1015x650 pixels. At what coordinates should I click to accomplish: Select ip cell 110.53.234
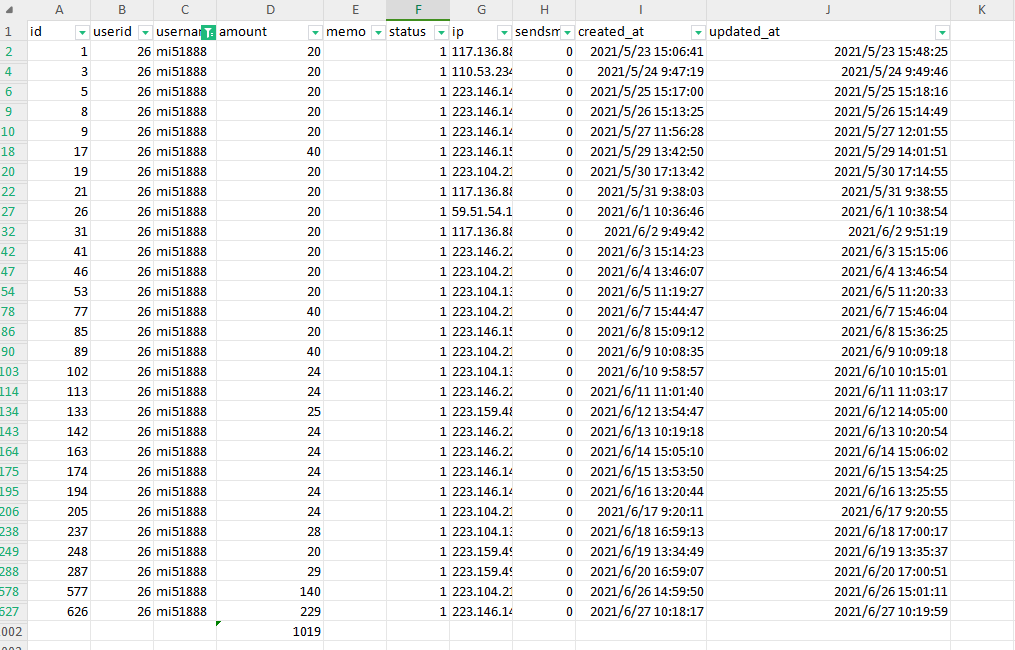pyautogui.click(x=481, y=72)
